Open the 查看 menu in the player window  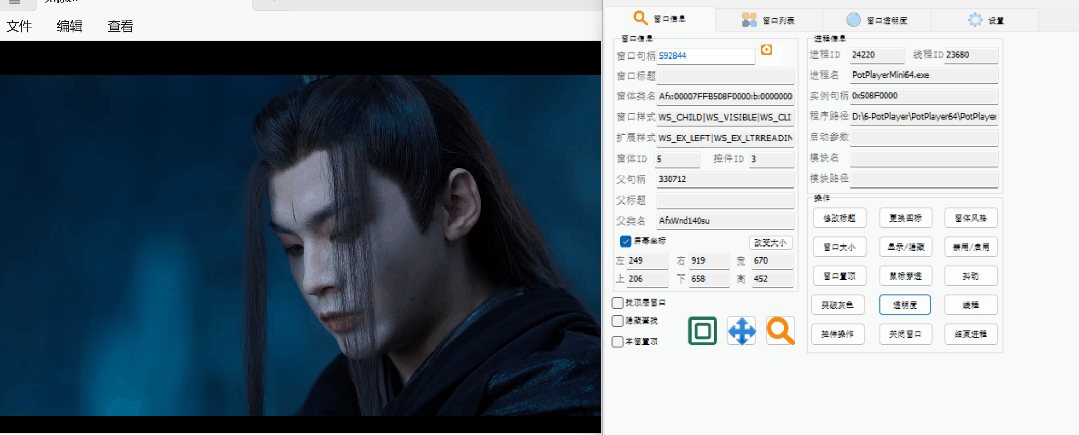click(120, 27)
